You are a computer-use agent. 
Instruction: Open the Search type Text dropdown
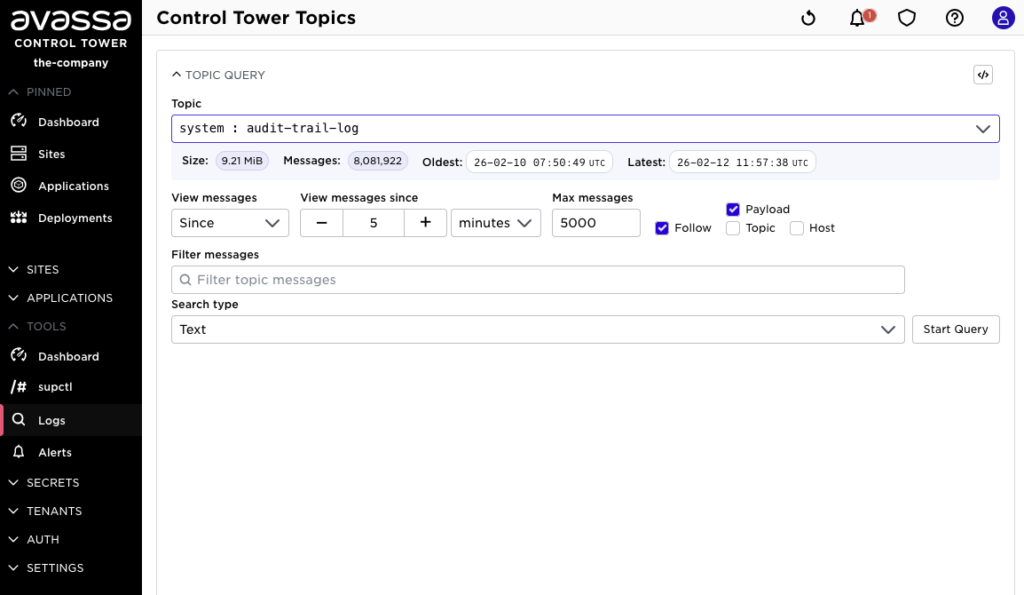(x=537, y=329)
